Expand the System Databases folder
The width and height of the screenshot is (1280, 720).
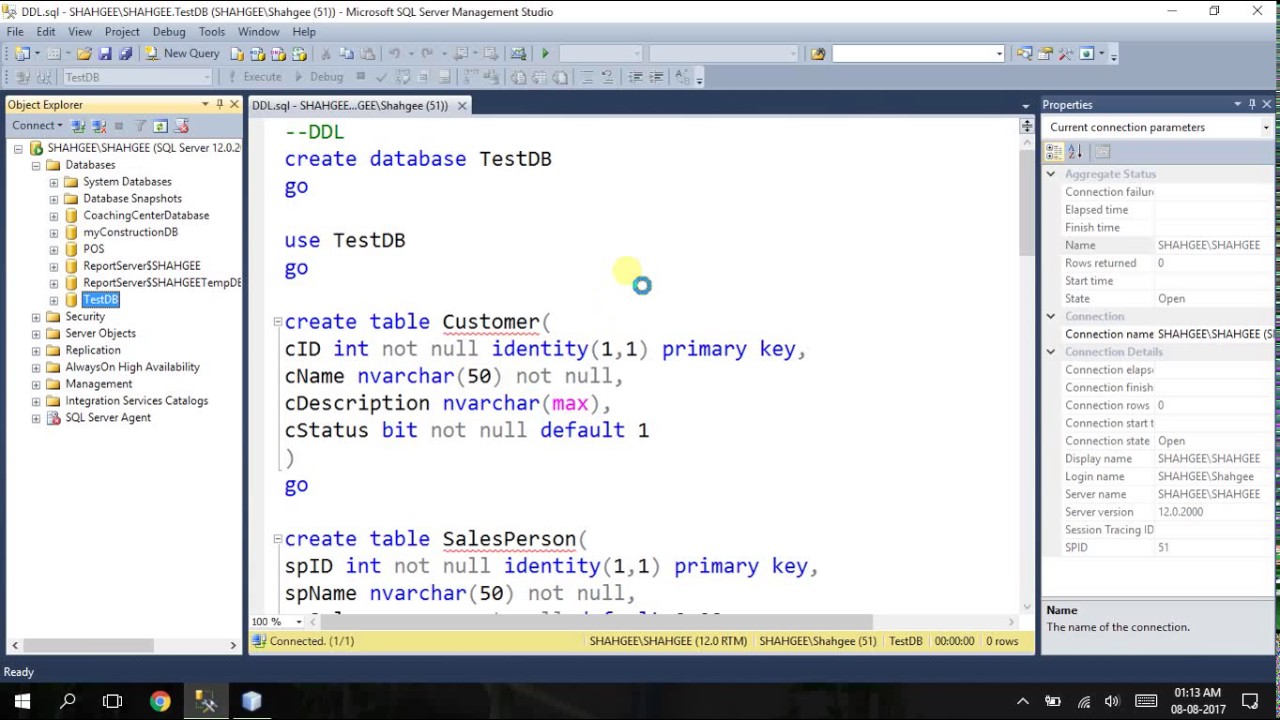pos(53,182)
